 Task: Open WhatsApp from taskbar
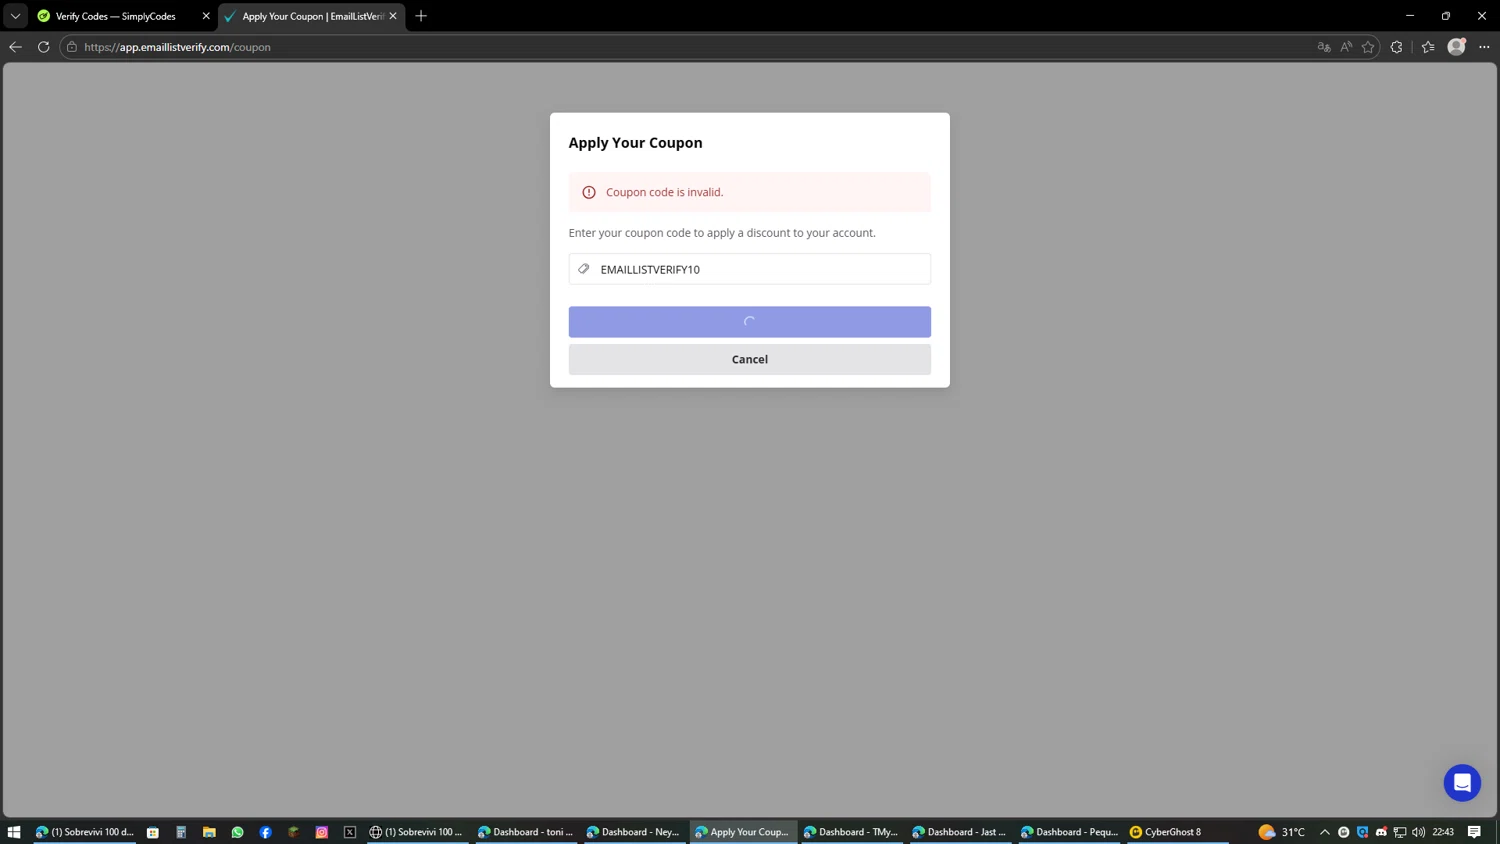point(237,832)
